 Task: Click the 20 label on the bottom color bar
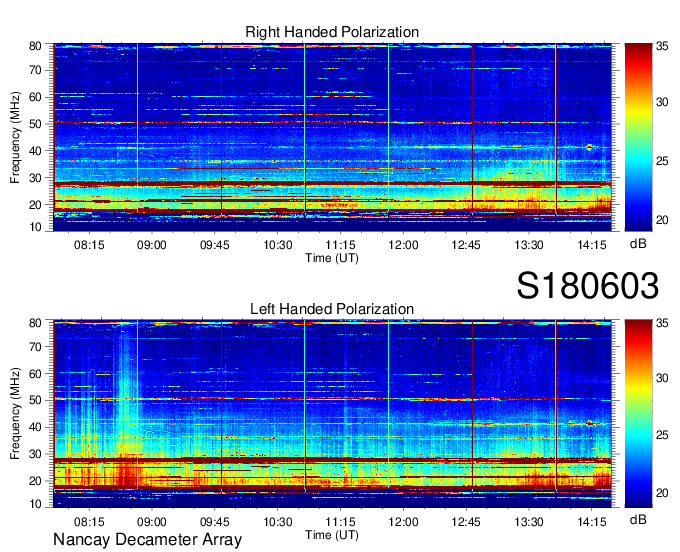(x=662, y=493)
